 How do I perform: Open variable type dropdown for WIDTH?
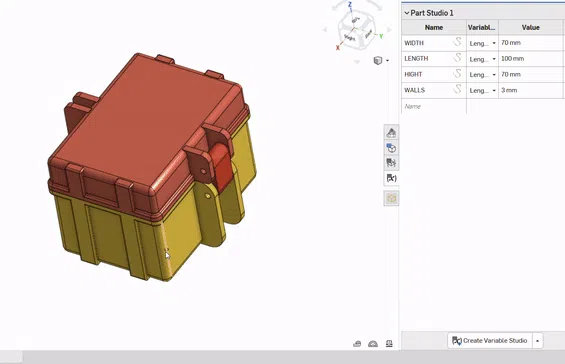tap(482, 43)
